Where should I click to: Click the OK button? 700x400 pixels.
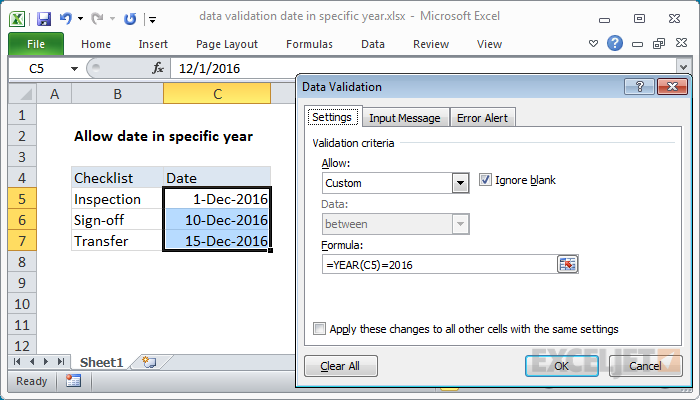click(562, 366)
